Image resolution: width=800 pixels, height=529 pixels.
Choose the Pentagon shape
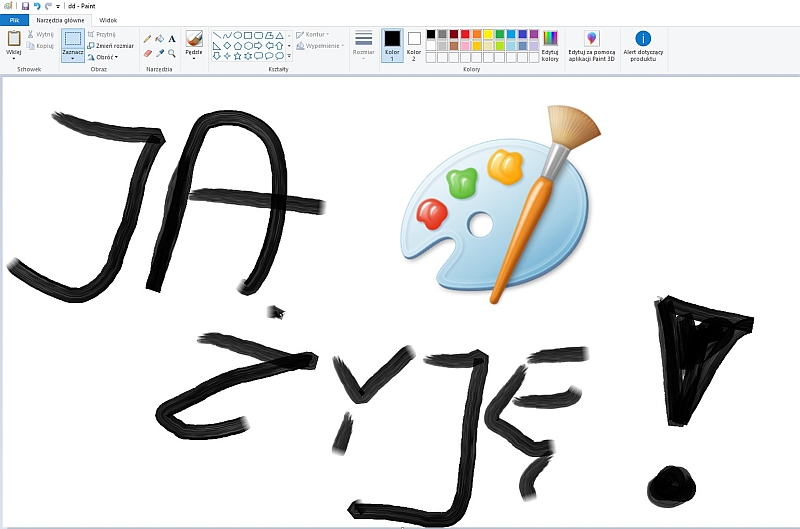(238, 45)
